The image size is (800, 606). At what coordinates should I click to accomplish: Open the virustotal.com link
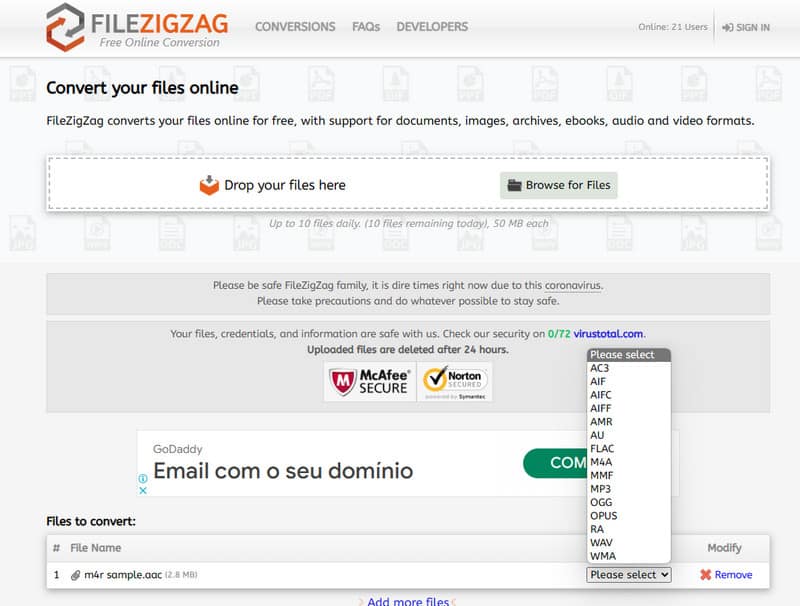tap(608, 334)
